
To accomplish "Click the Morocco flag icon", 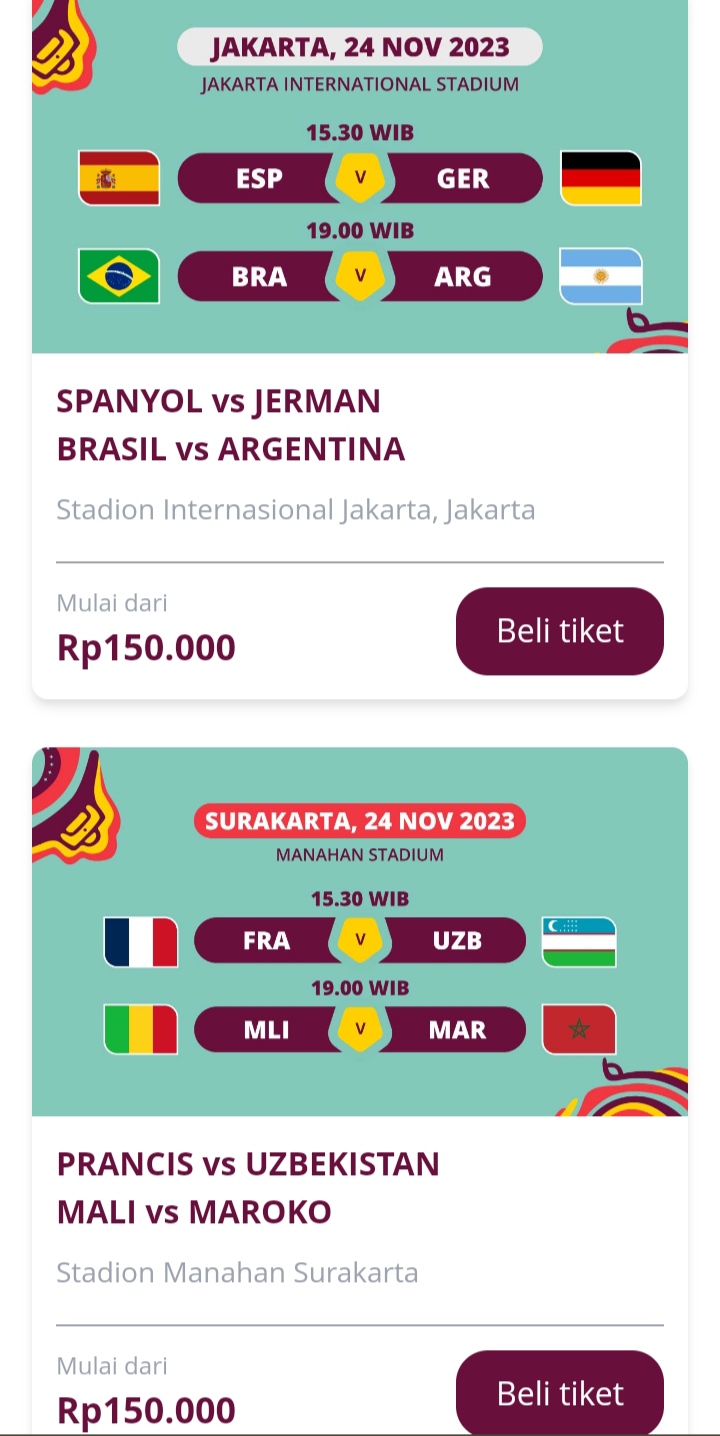I will [579, 1029].
